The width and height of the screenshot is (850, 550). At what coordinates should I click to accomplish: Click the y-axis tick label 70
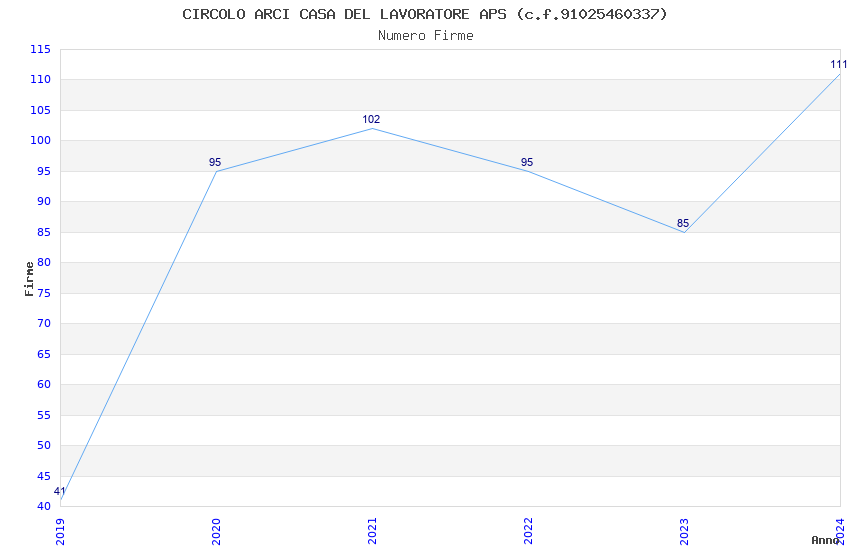point(43,323)
